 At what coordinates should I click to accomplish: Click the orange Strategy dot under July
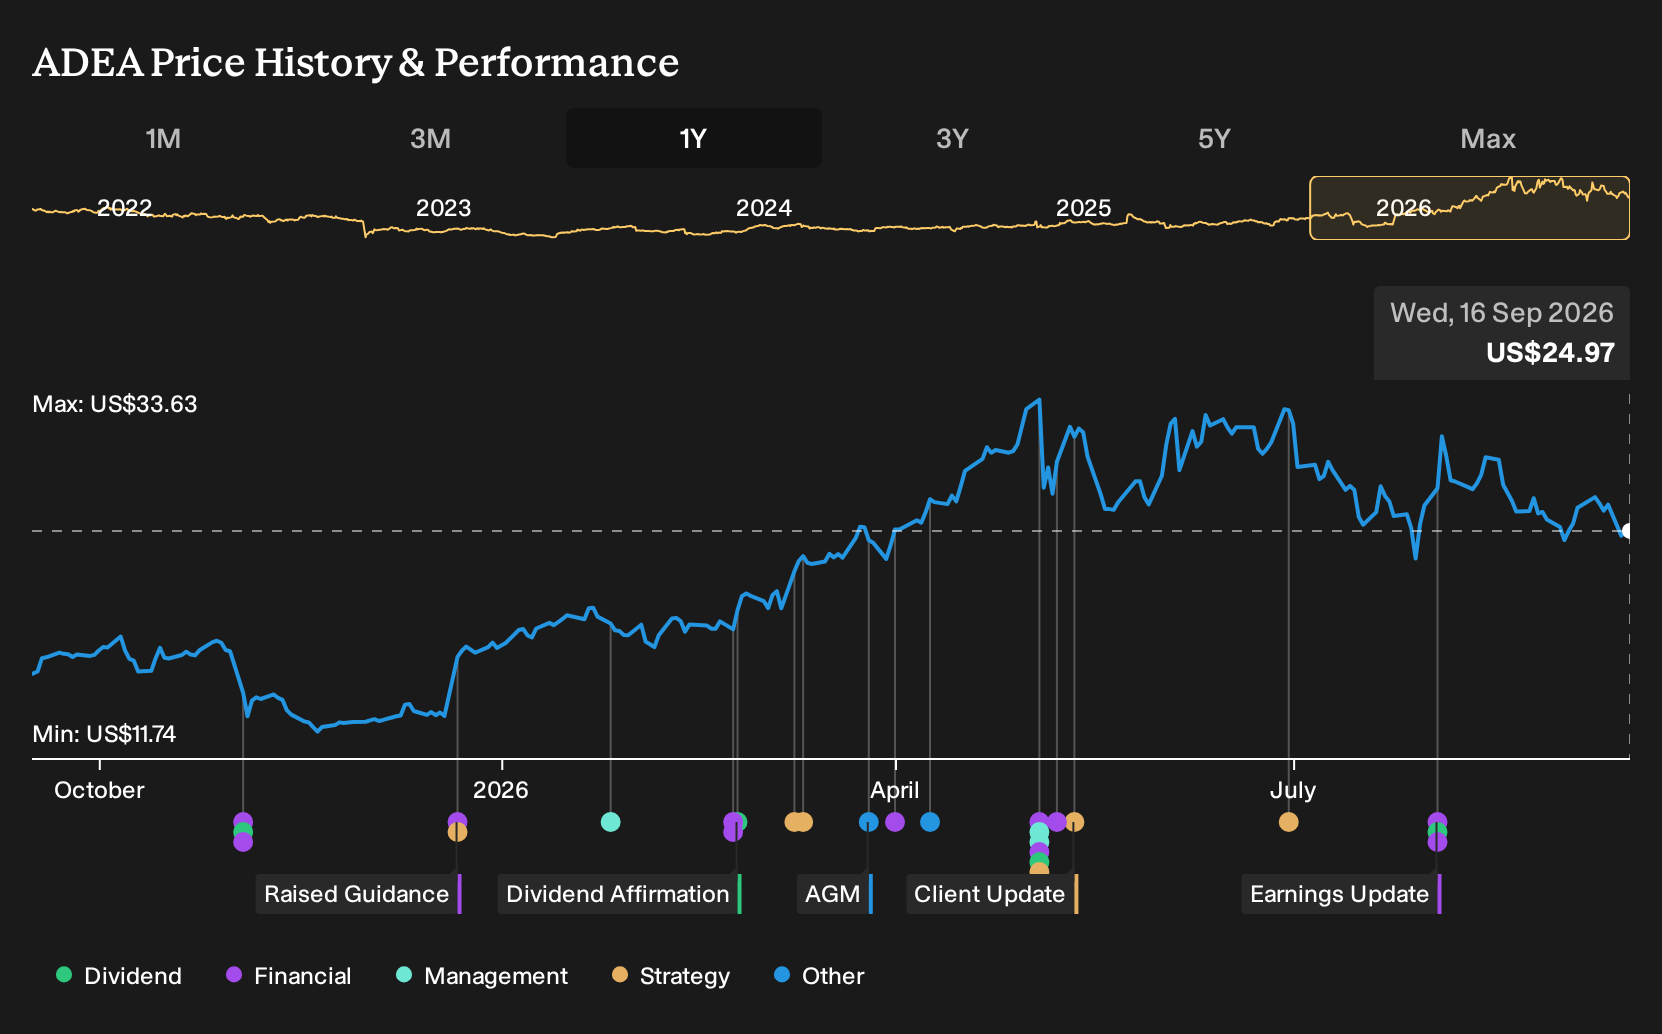(1289, 822)
